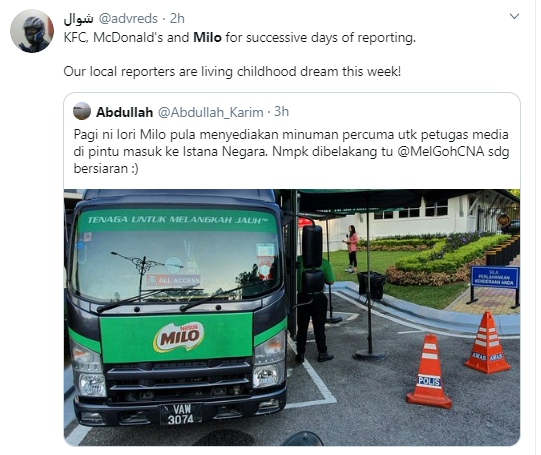Open the profile avatar of @advreds
Screen dimensions: 541x455
pyautogui.click(x=32, y=31)
